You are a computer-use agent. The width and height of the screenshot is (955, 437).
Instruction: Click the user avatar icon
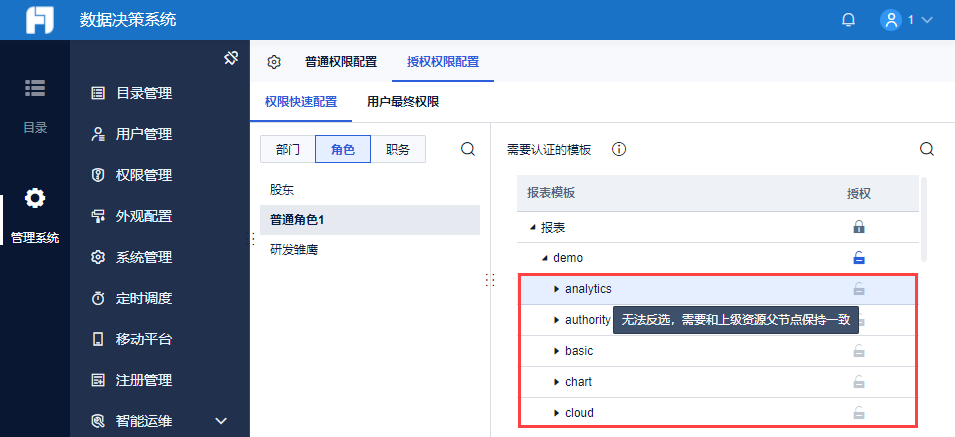(x=890, y=20)
